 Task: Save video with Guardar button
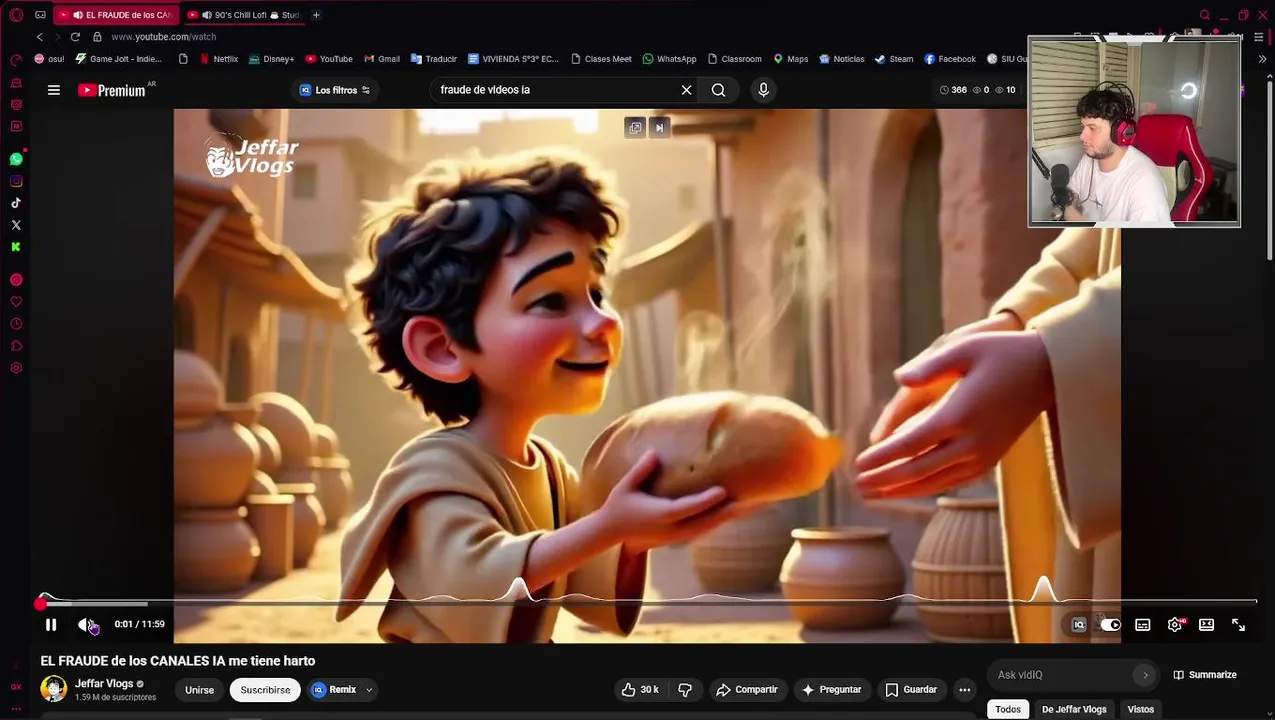coord(911,689)
